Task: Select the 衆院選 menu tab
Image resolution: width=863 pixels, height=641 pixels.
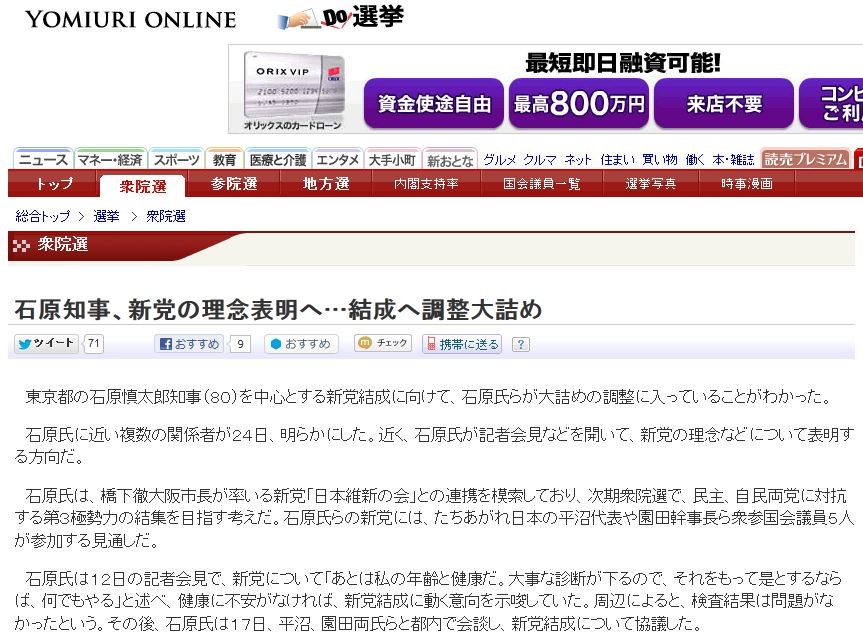Action: tap(143, 186)
